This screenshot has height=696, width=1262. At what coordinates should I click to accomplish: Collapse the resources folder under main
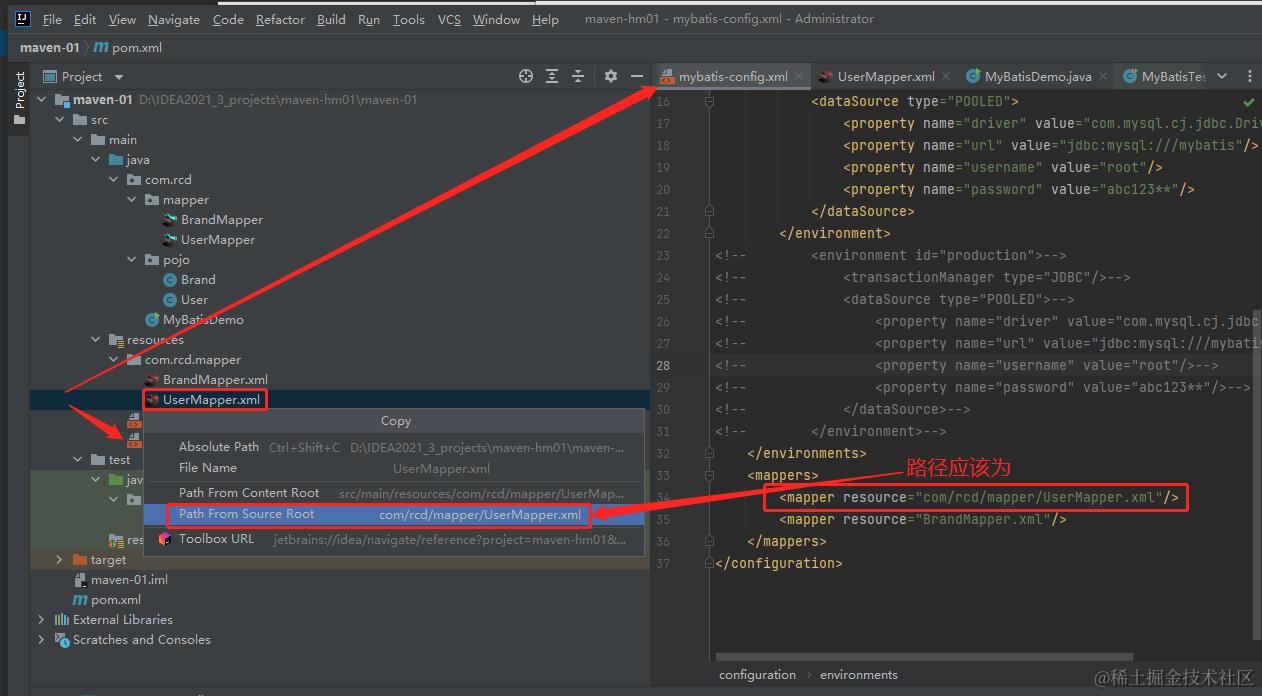point(96,340)
